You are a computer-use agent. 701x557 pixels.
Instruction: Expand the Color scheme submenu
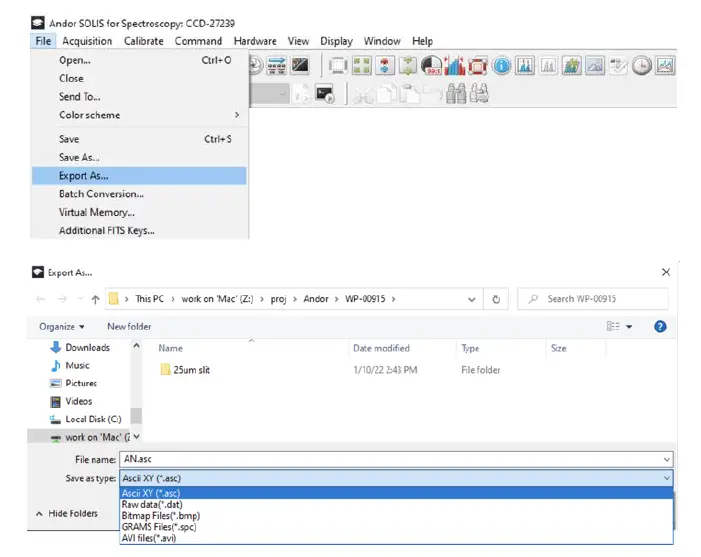pos(139,115)
